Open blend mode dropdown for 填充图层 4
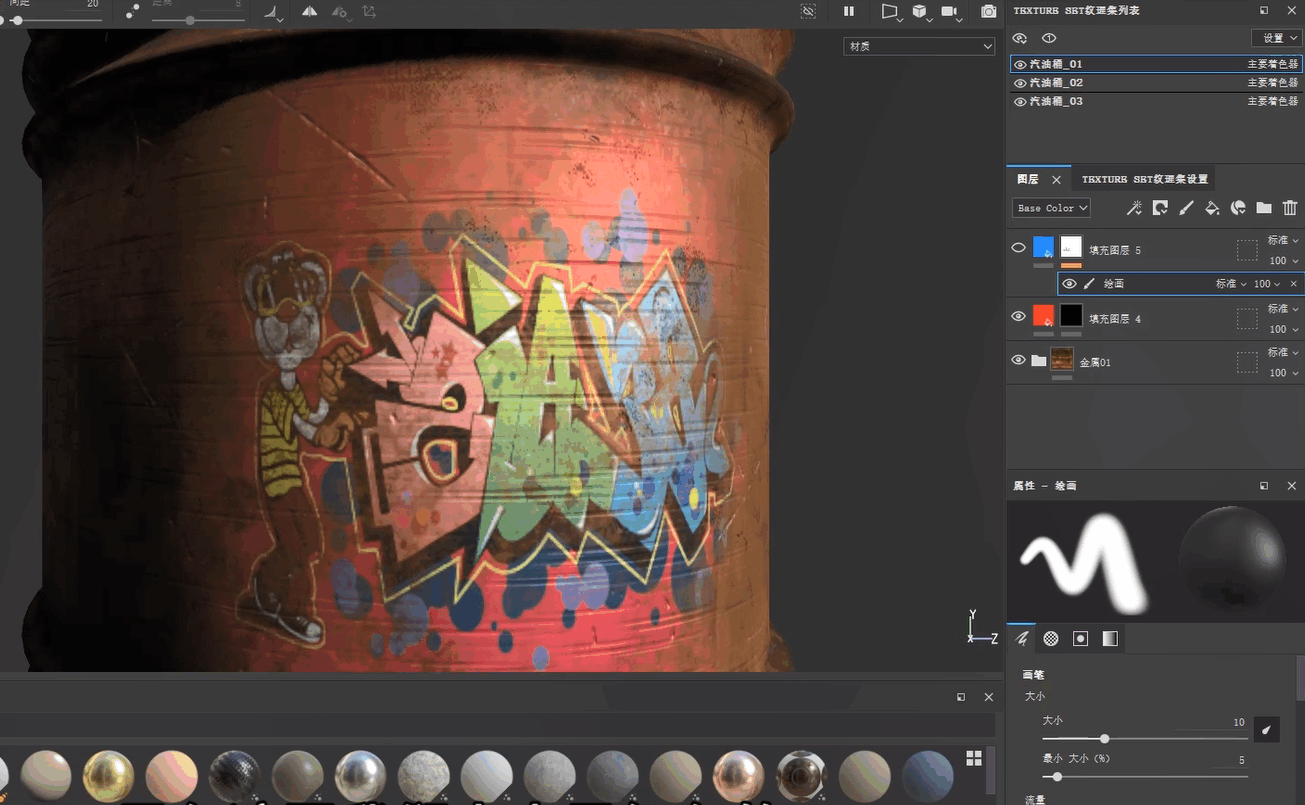The width and height of the screenshot is (1305, 805). 1283,309
